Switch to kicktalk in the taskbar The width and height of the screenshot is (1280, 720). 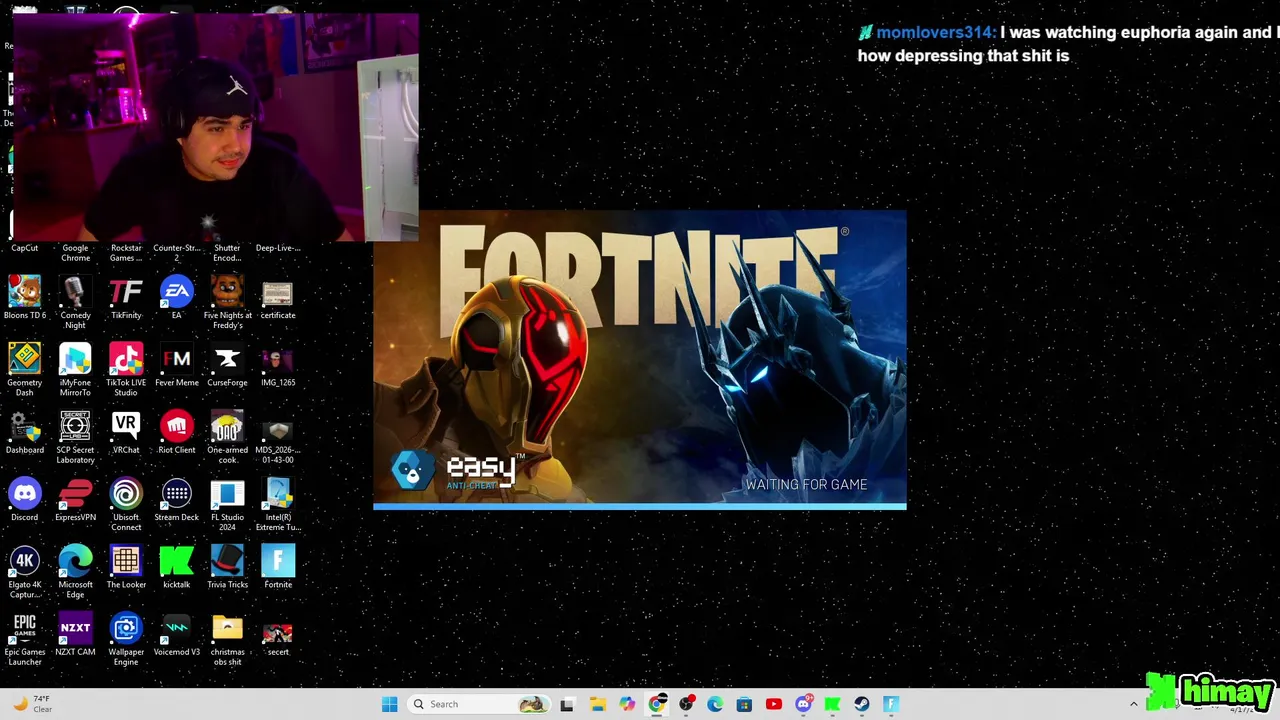pyautogui.click(x=832, y=704)
